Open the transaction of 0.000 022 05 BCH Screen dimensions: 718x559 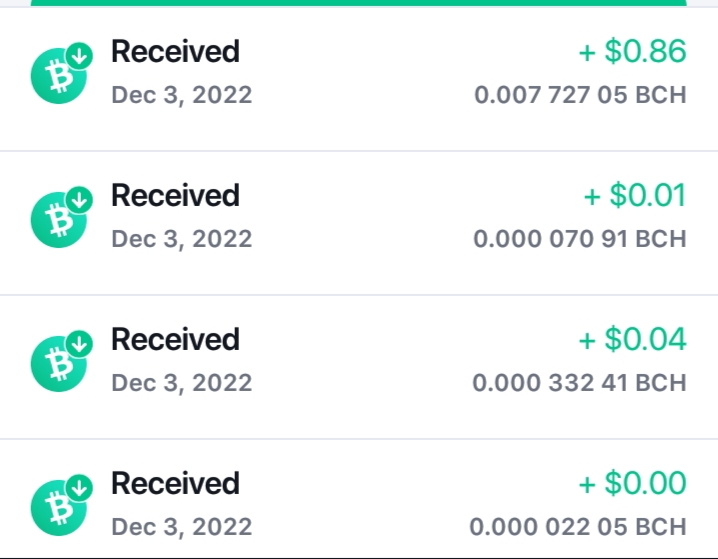coord(359,499)
